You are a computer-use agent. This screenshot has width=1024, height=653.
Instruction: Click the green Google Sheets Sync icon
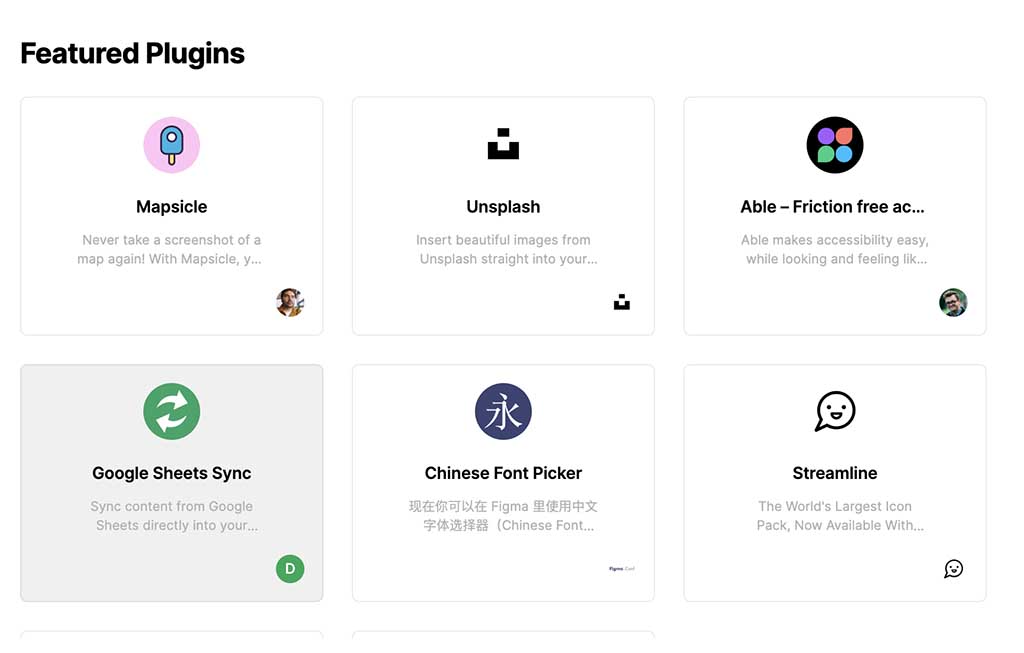[x=172, y=411]
